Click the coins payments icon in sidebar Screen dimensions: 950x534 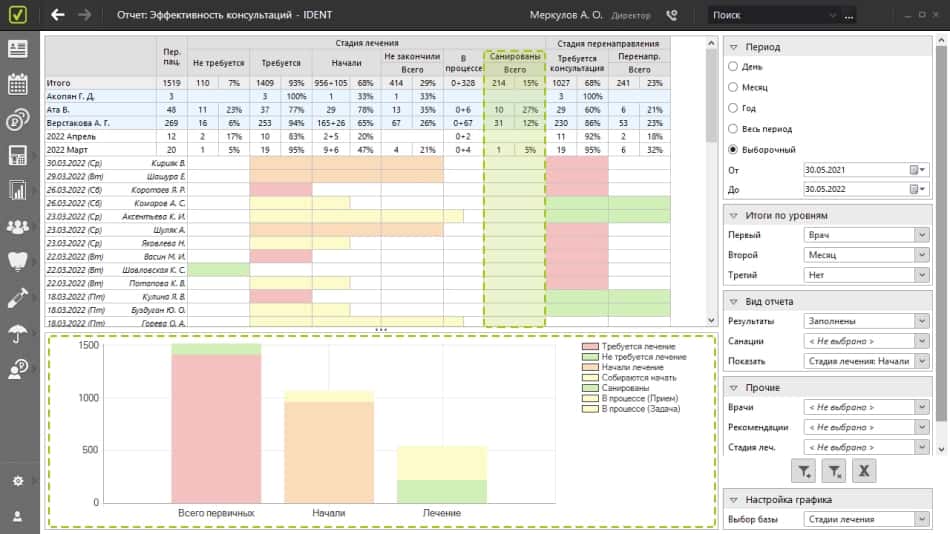coord(18,120)
